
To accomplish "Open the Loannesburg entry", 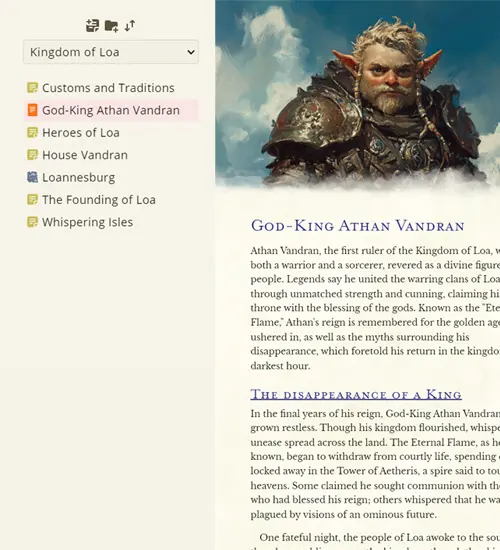I will click(79, 177).
